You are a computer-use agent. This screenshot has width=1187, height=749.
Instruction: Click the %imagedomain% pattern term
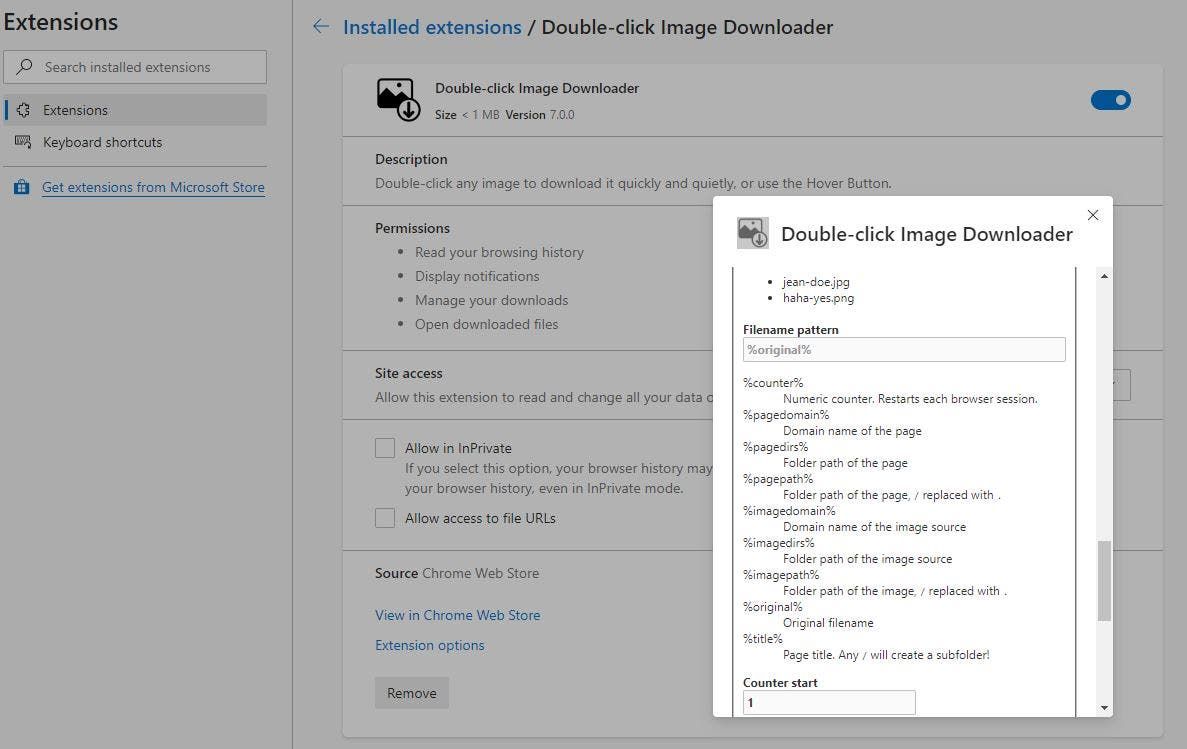789,510
